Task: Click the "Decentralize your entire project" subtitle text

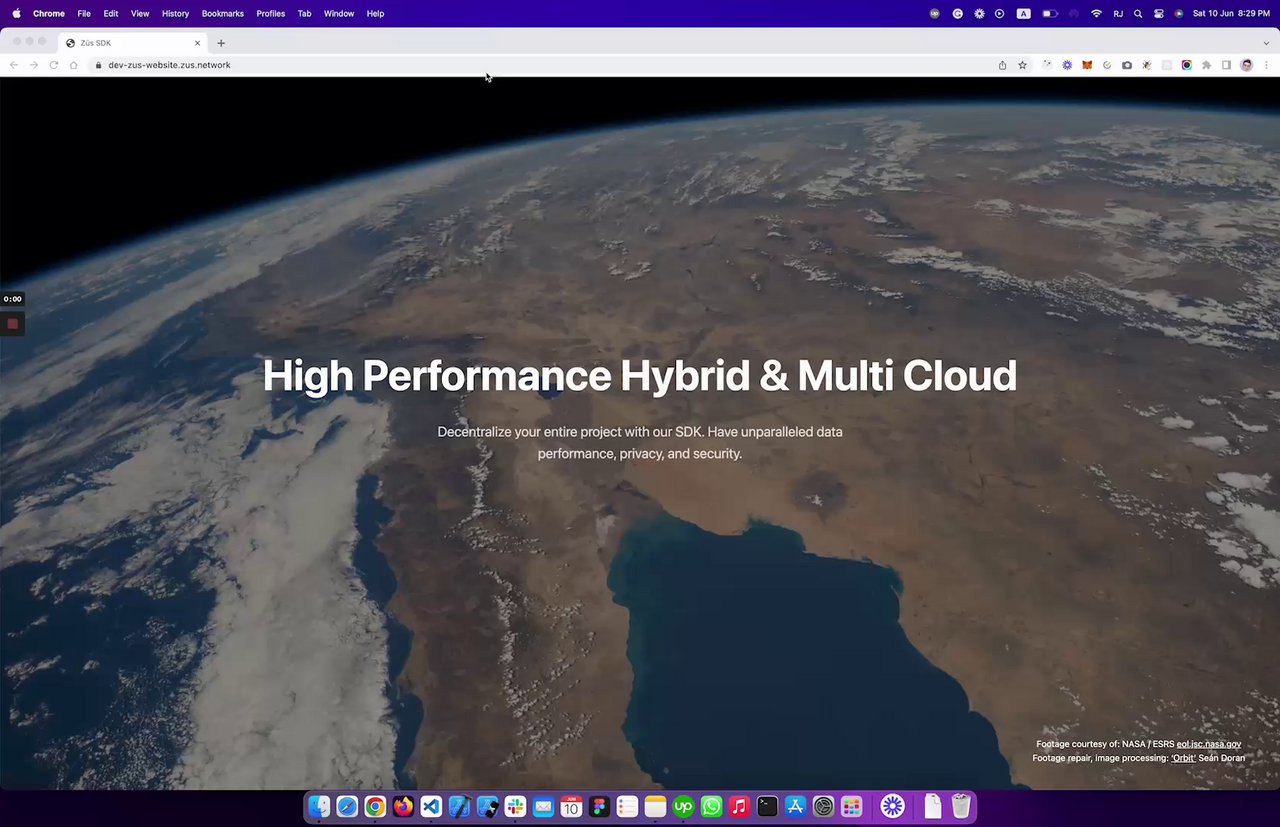Action: 640,443
